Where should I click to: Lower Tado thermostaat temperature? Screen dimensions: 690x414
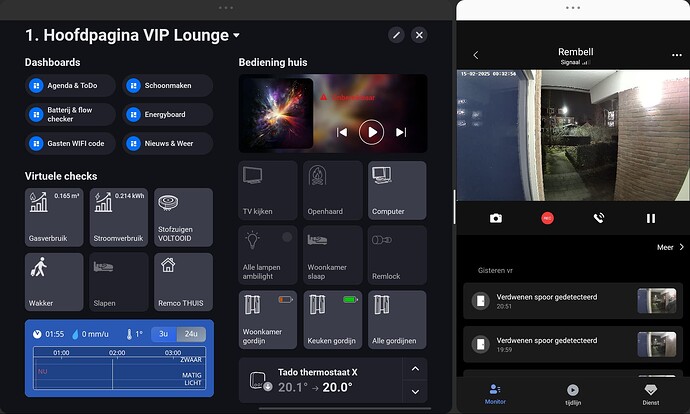[415, 392]
